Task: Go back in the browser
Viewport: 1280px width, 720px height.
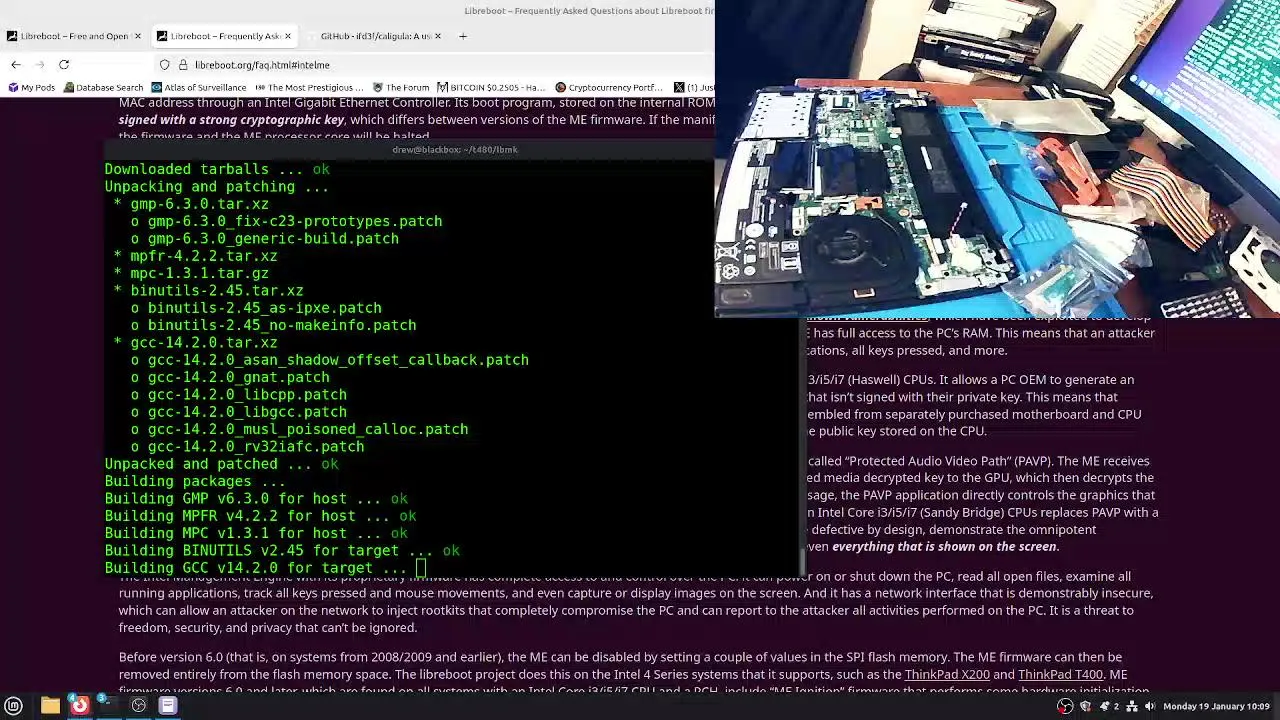Action: point(16,65)
